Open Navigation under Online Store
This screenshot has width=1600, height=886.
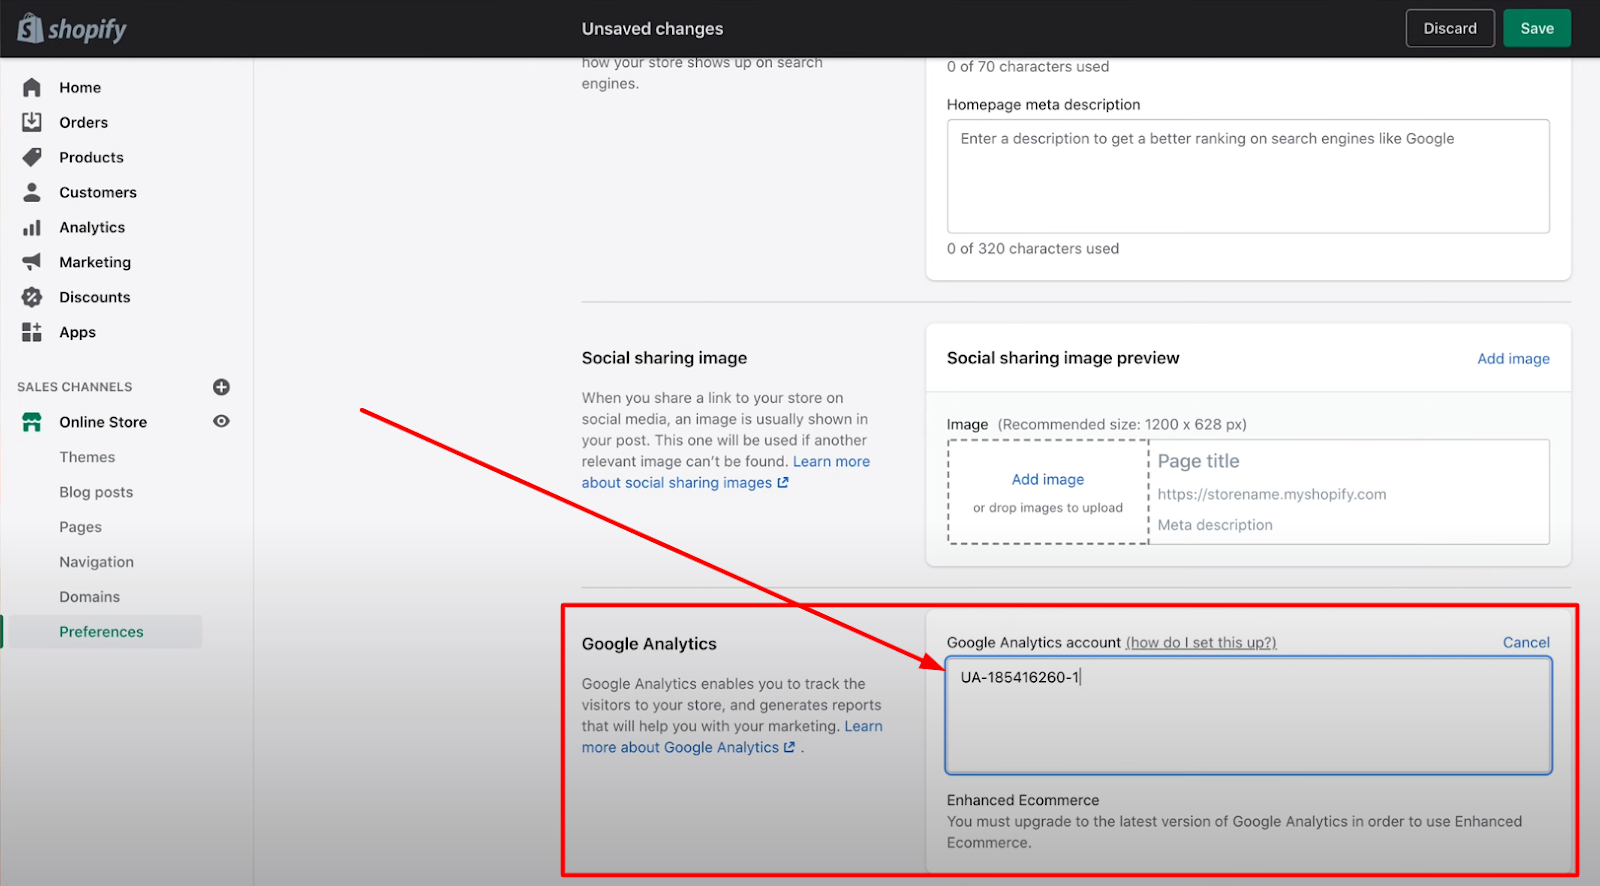96,562
